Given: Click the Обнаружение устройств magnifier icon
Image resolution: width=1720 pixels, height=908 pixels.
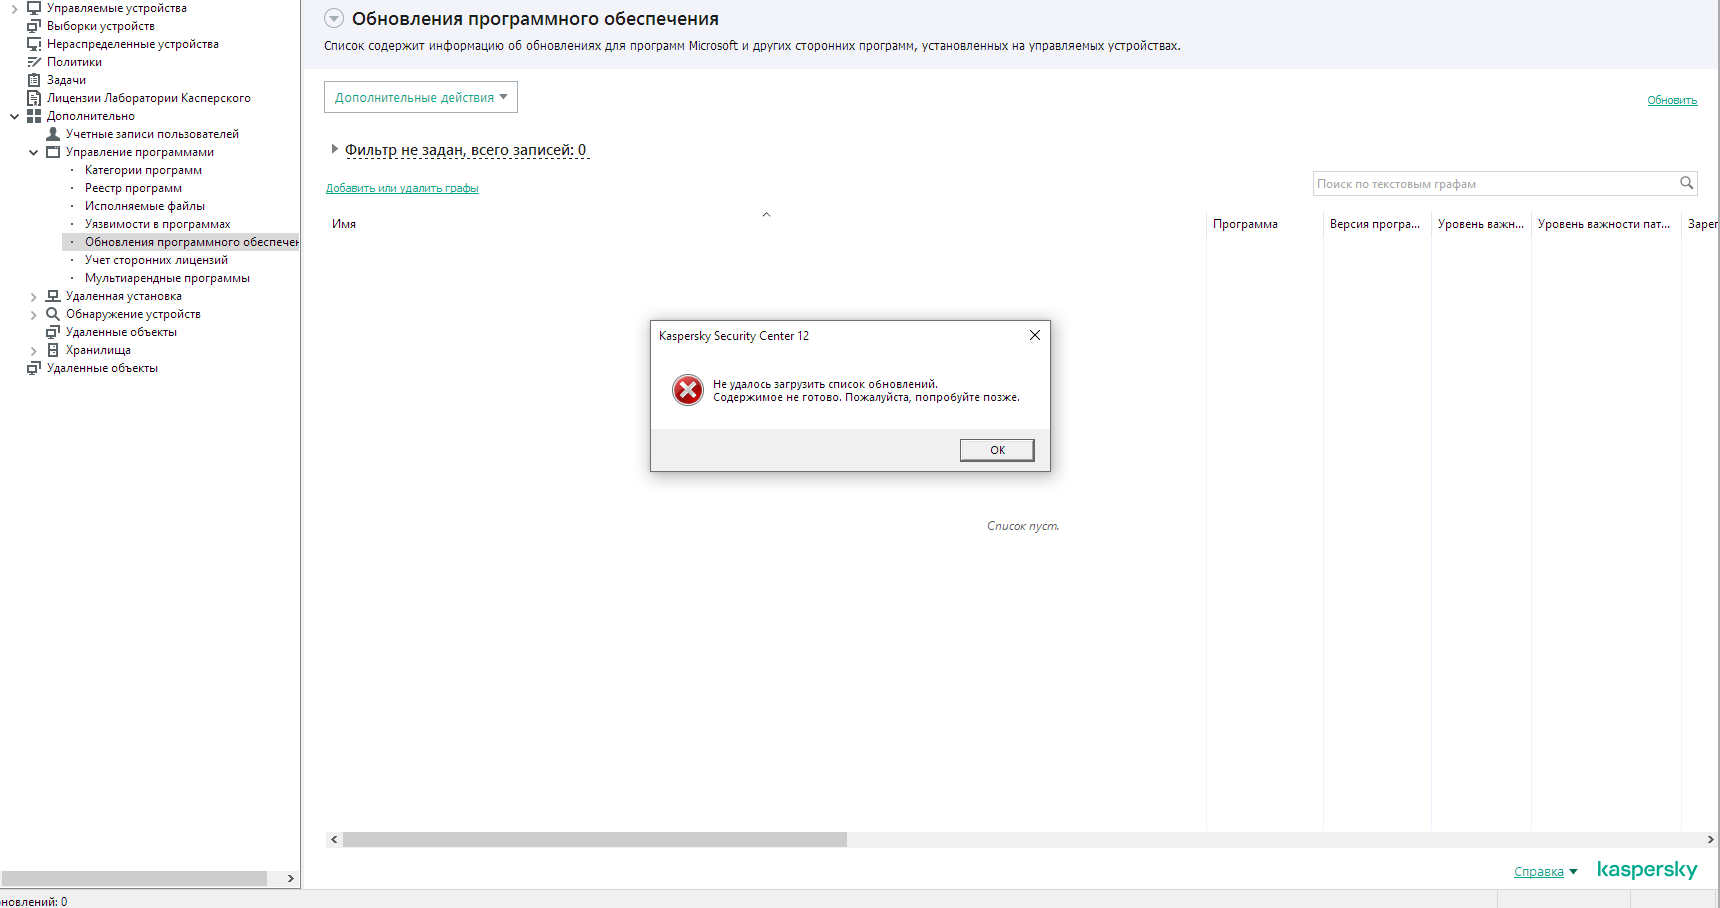Looking at the screenshot, I should [53, 314].
